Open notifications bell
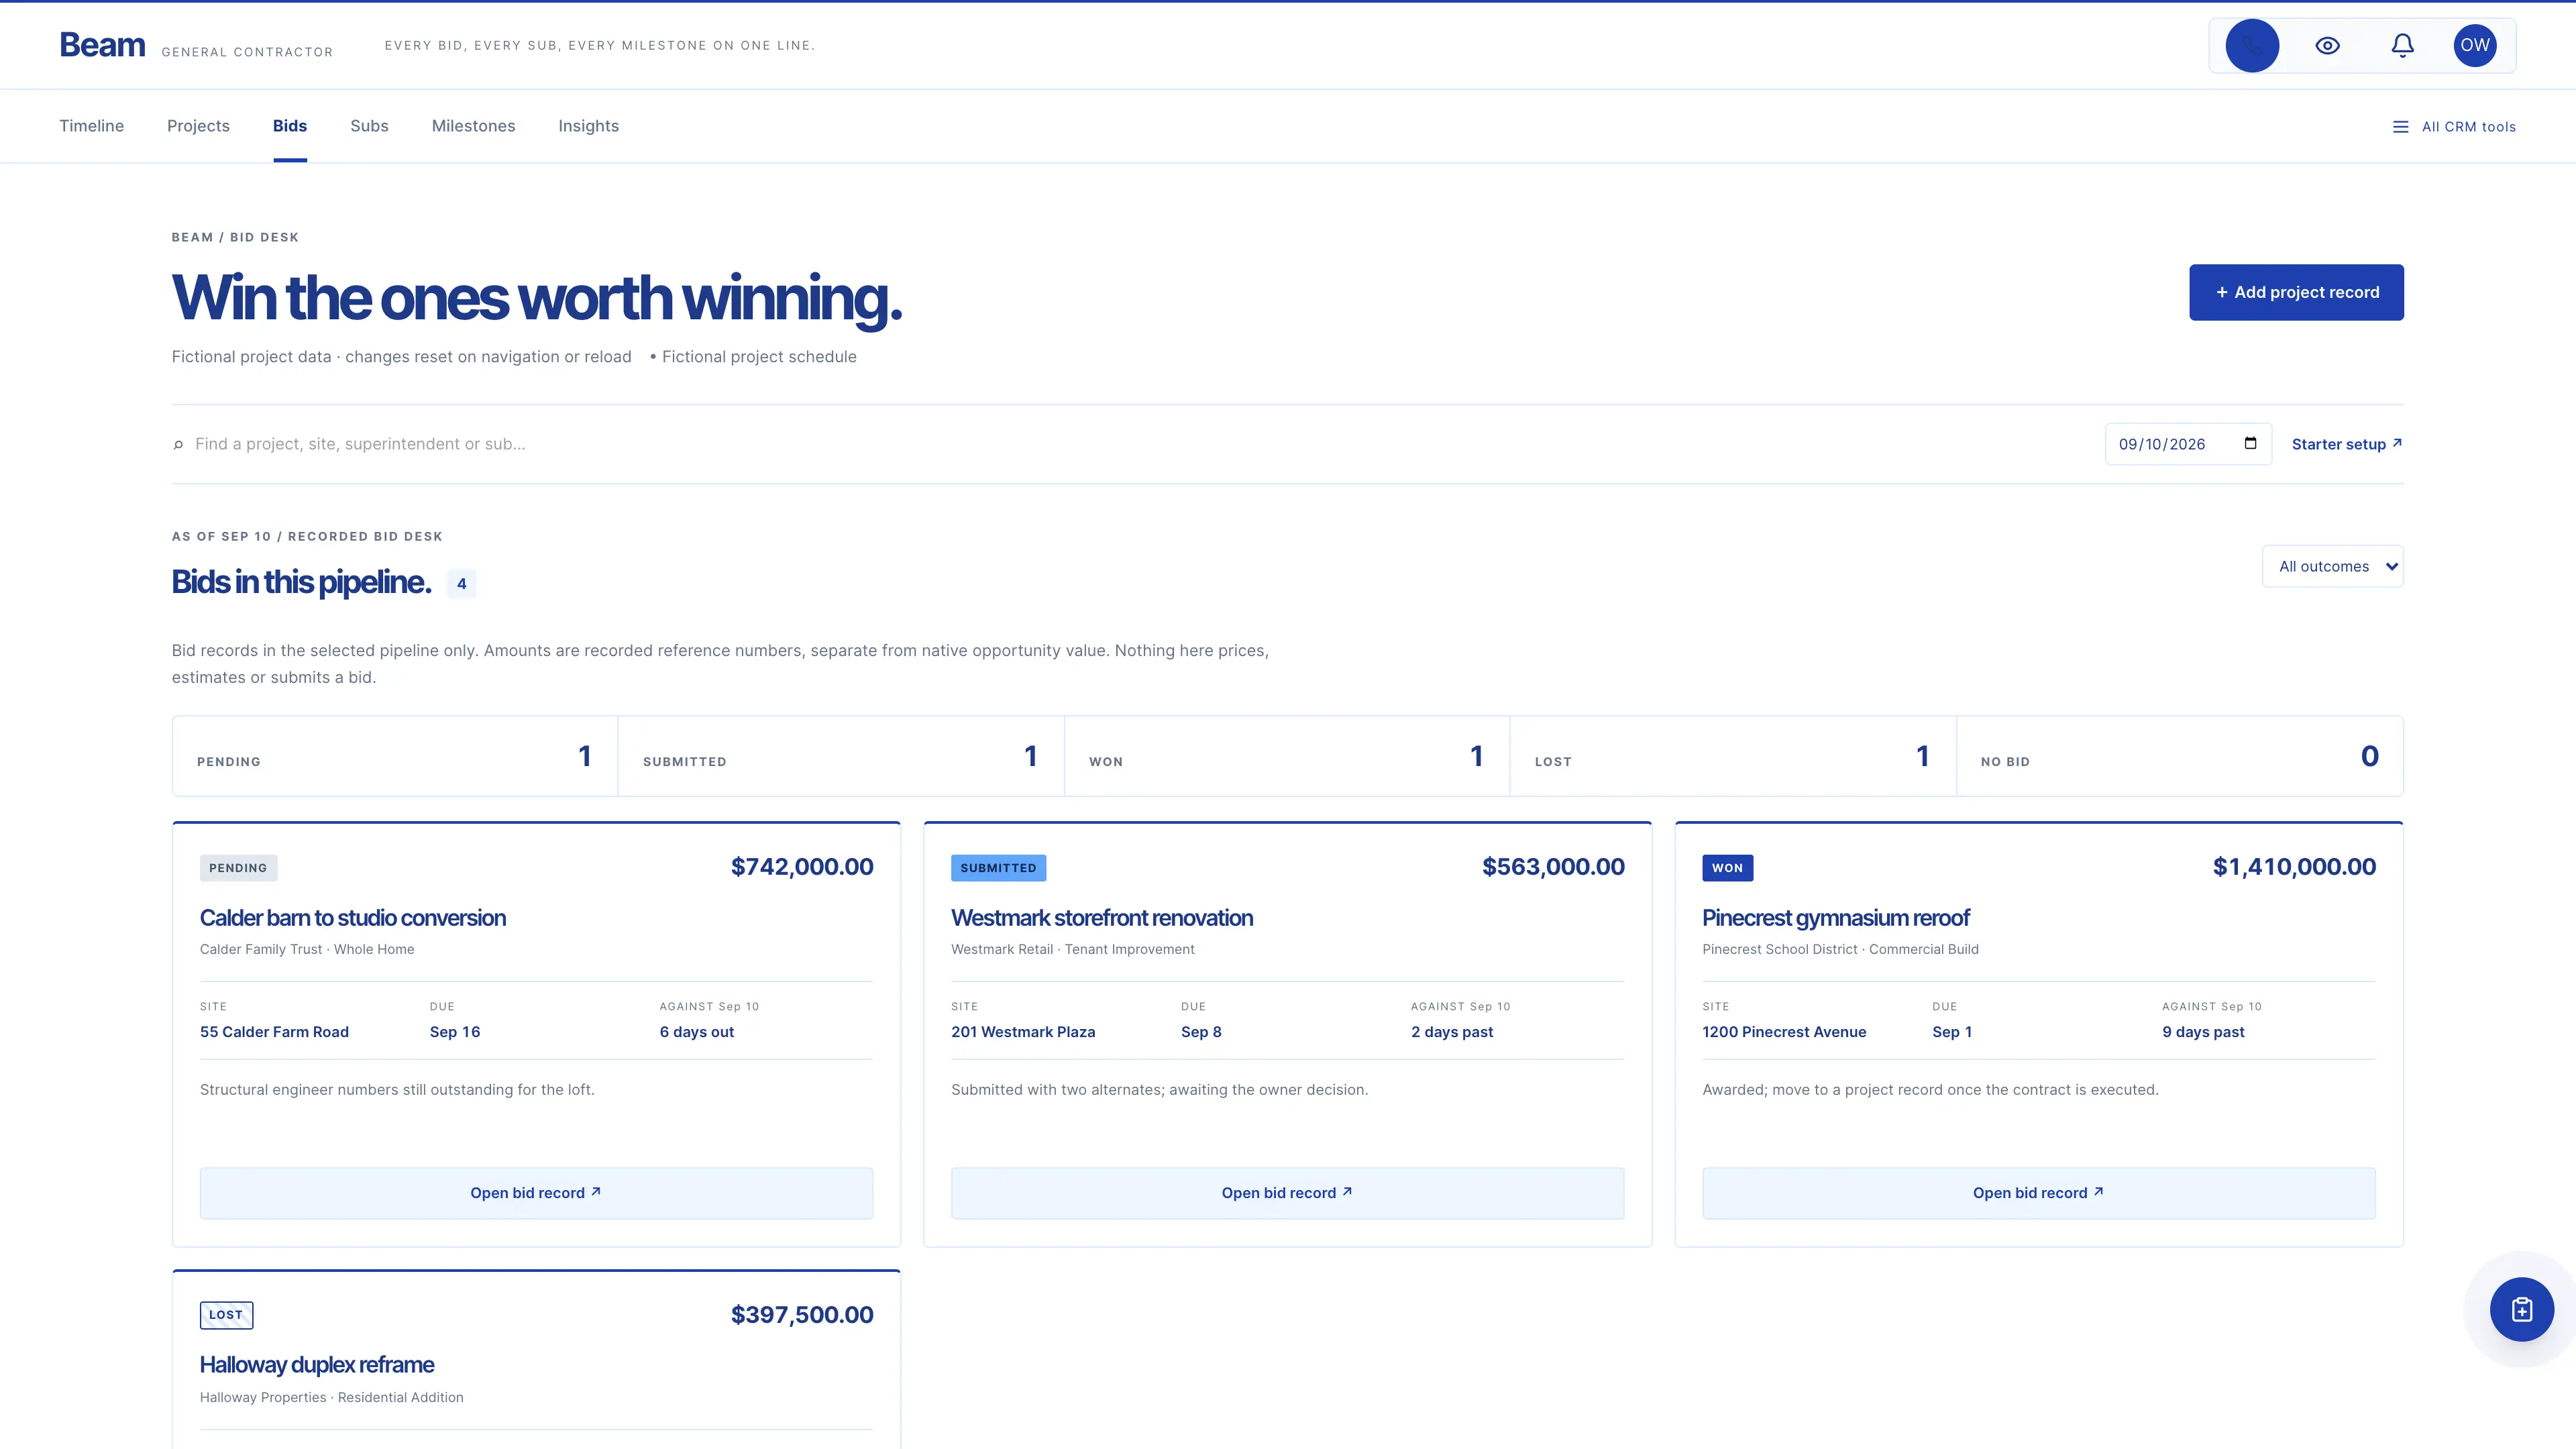Viewport: 2576px width, 1449px height. pos(2402,45)
